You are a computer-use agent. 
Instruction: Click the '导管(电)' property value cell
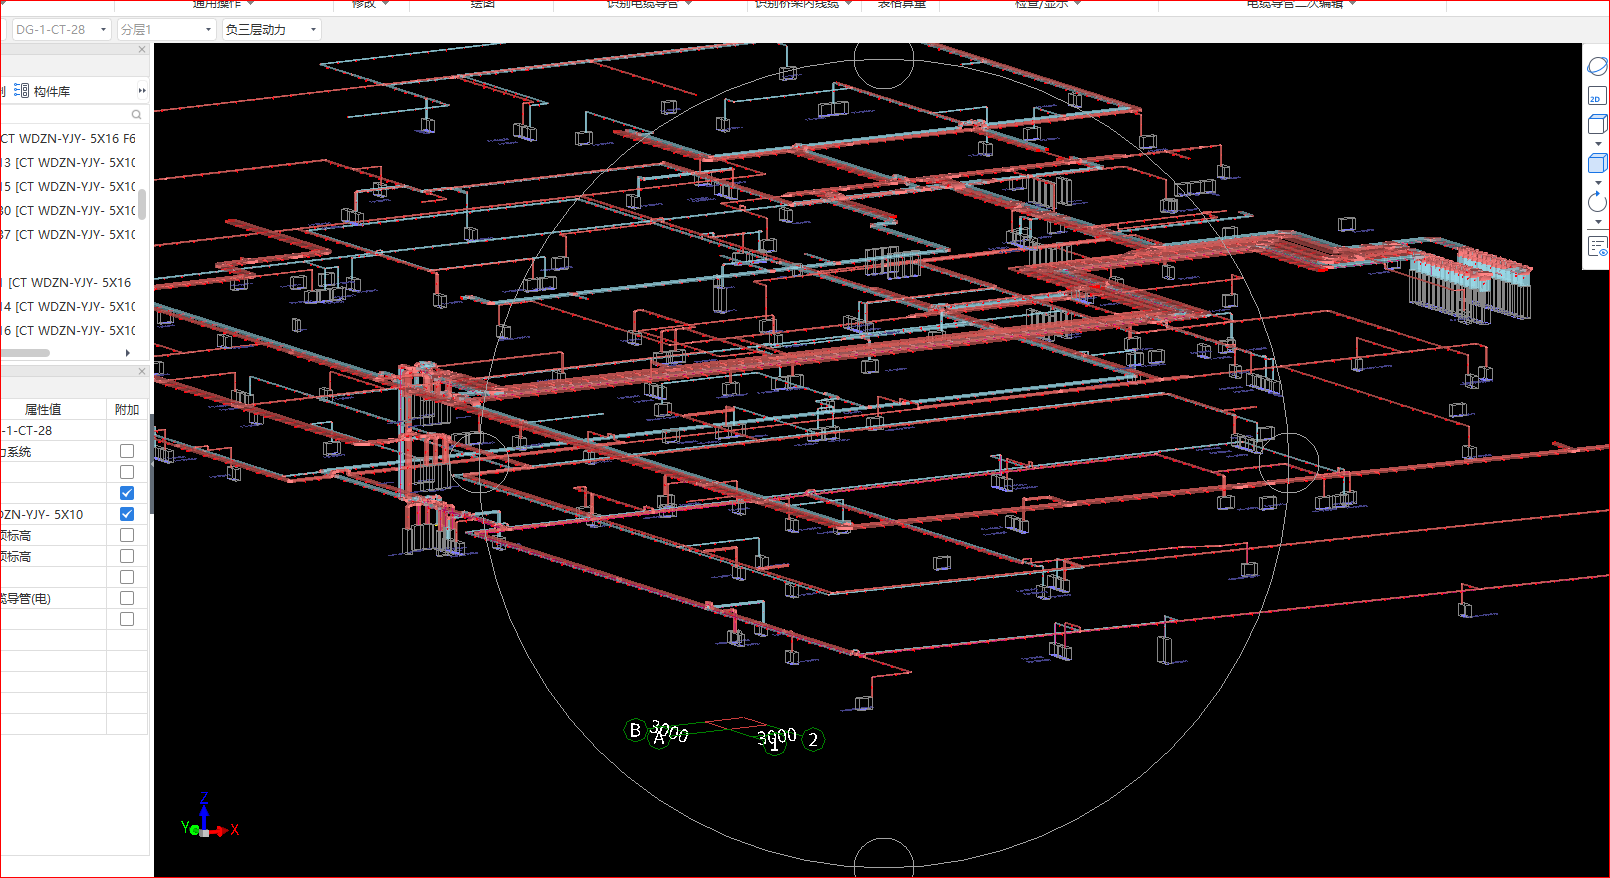pos(53,598)
